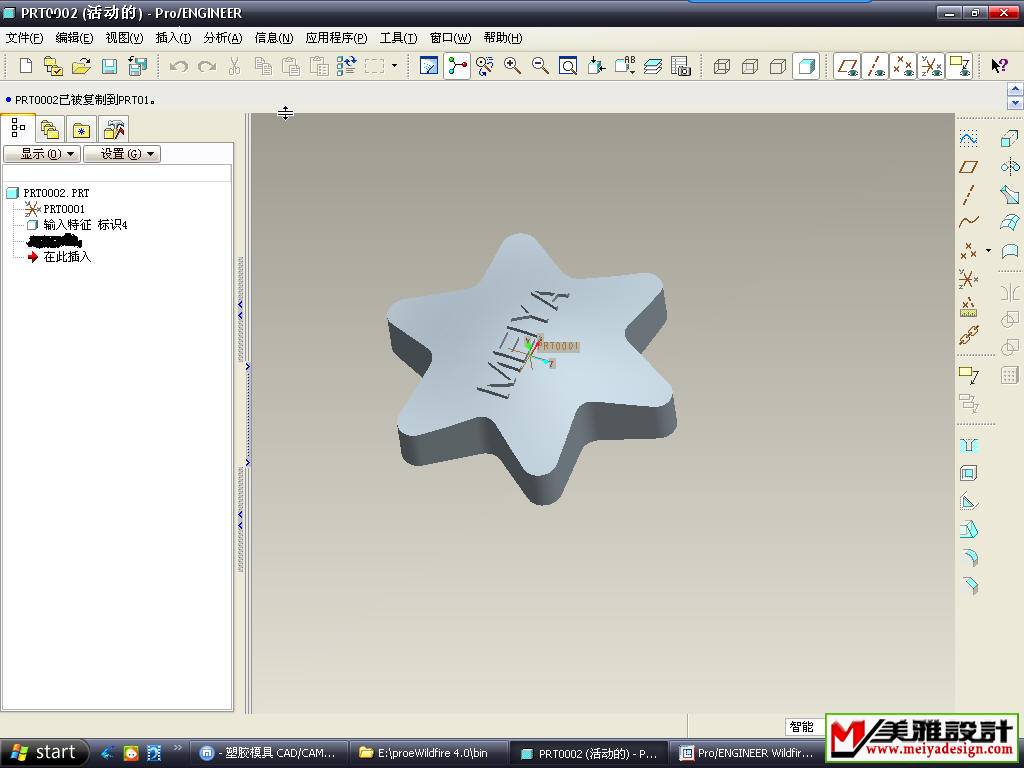
Task: Open the 显示 dropdown in model tree
Action: coord(42,153)
